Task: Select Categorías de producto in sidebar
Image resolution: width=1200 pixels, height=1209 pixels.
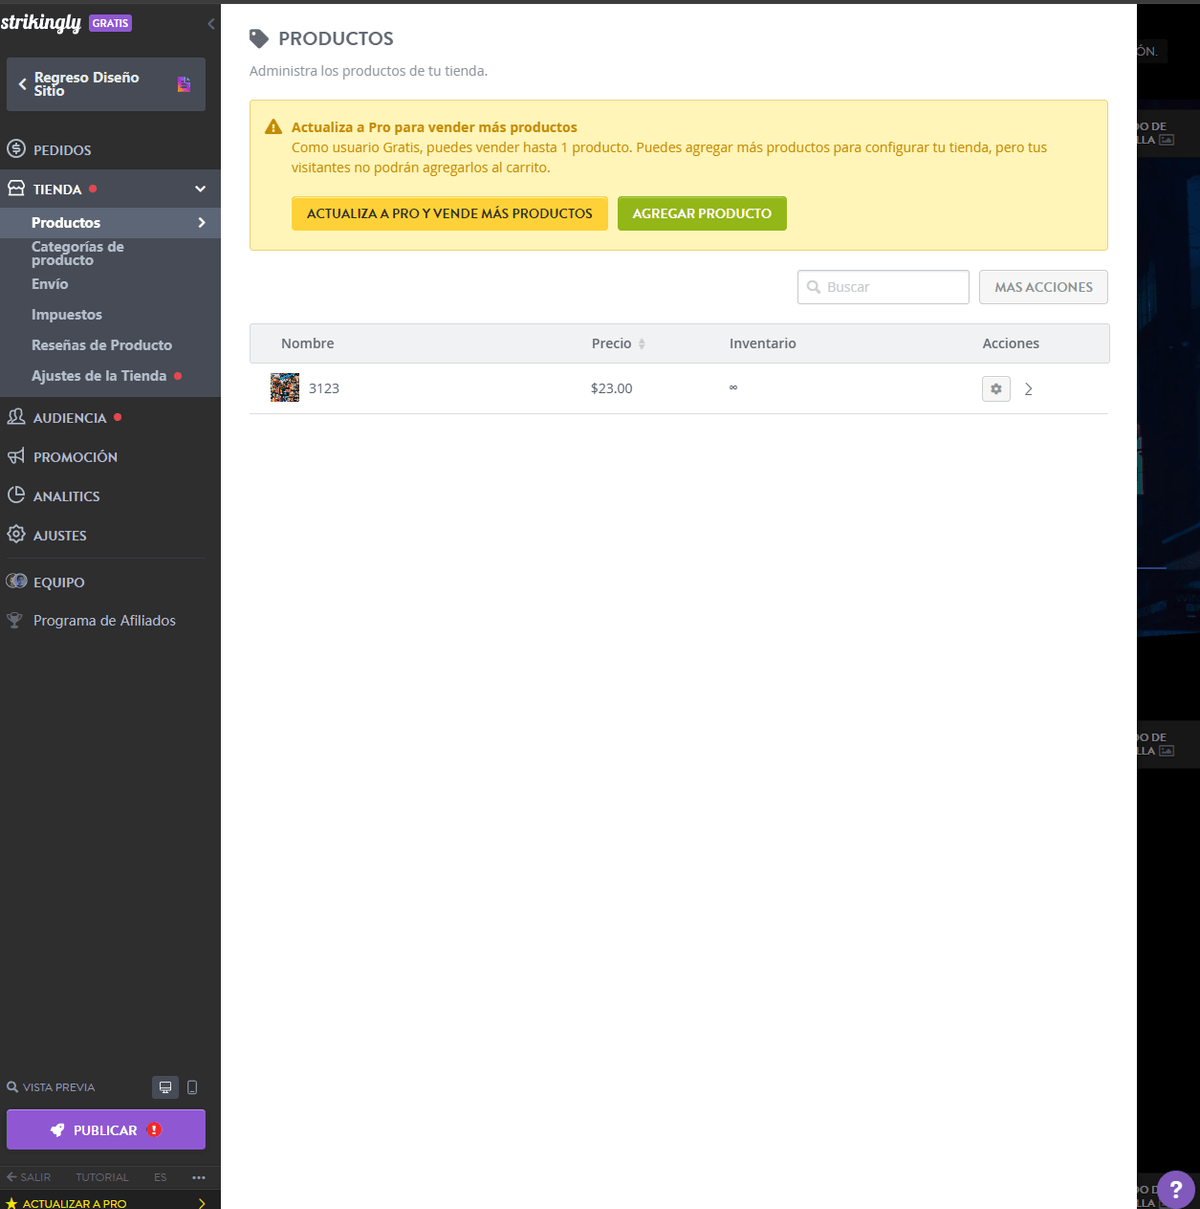Action: 78,252
